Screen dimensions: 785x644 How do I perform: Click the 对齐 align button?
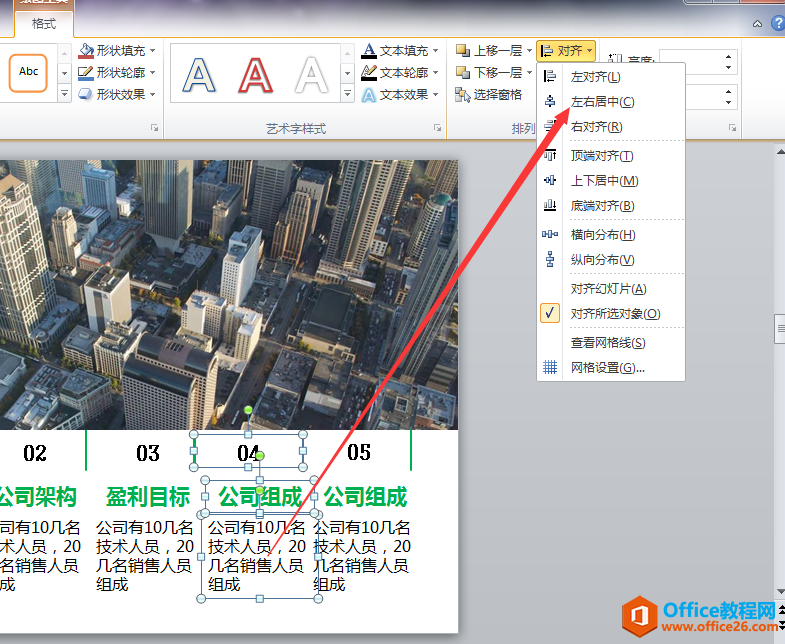coord(565,50)
